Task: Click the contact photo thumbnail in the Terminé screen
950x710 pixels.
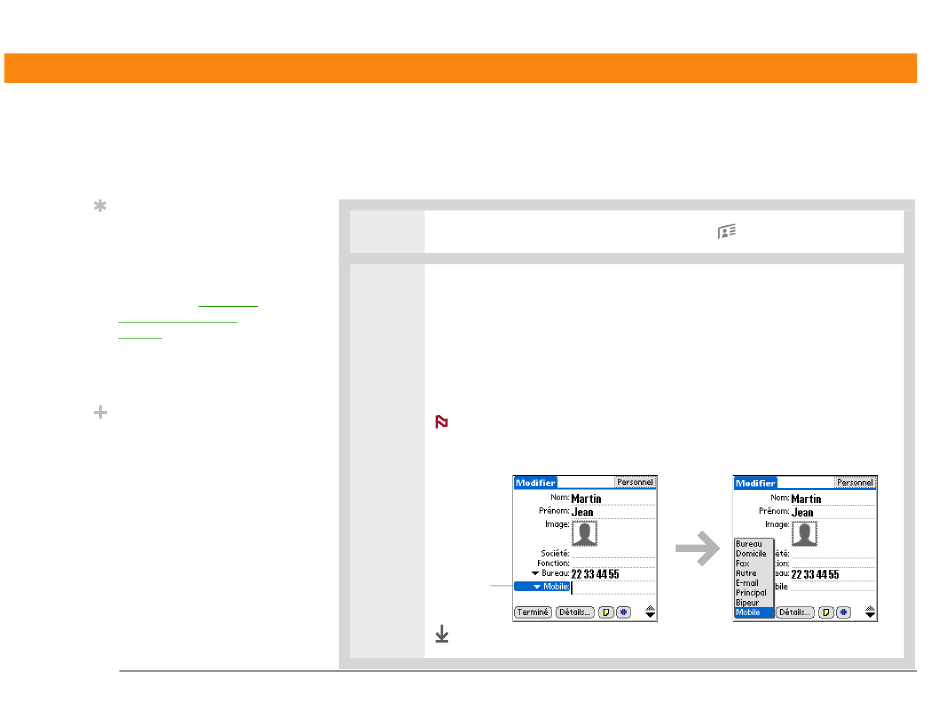Action: point(585,534)
